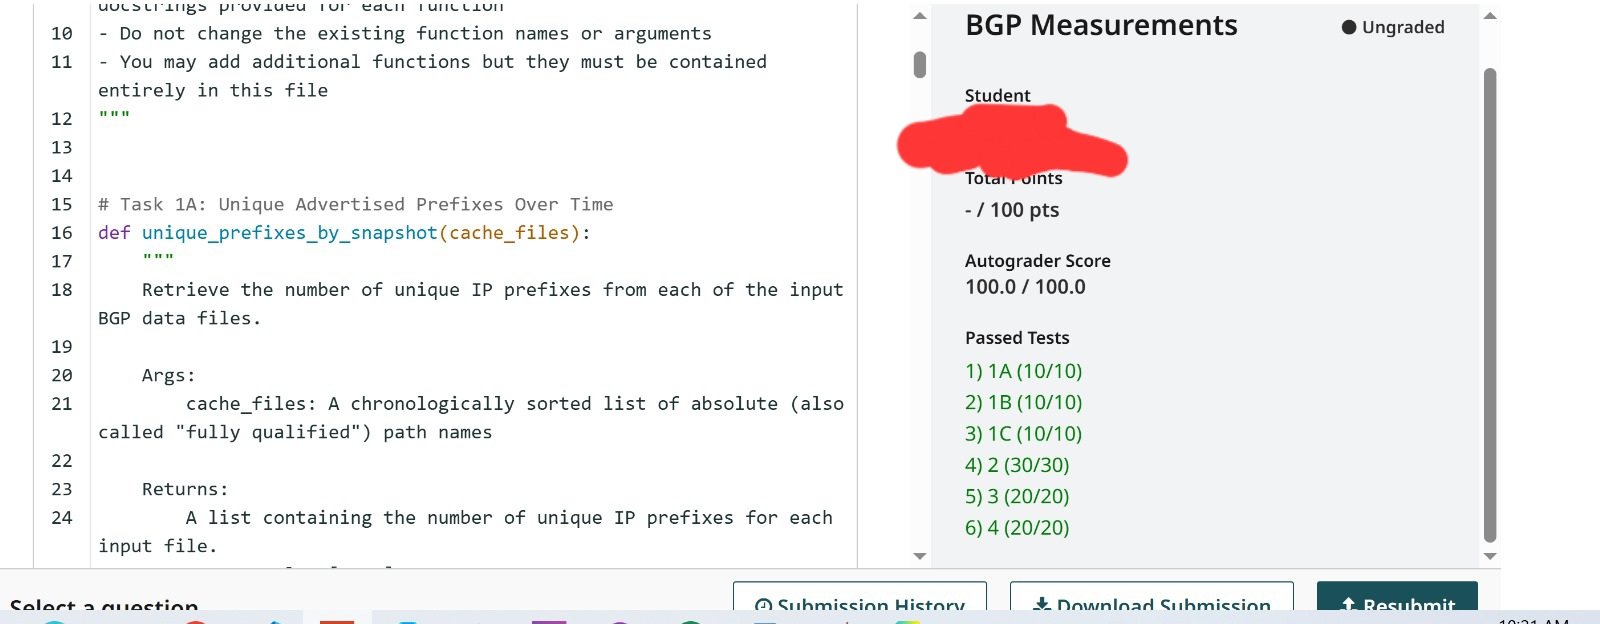
Task: Open passed test 1A (10/10)
Action: pyautogui.click(x=1023, y=371)
